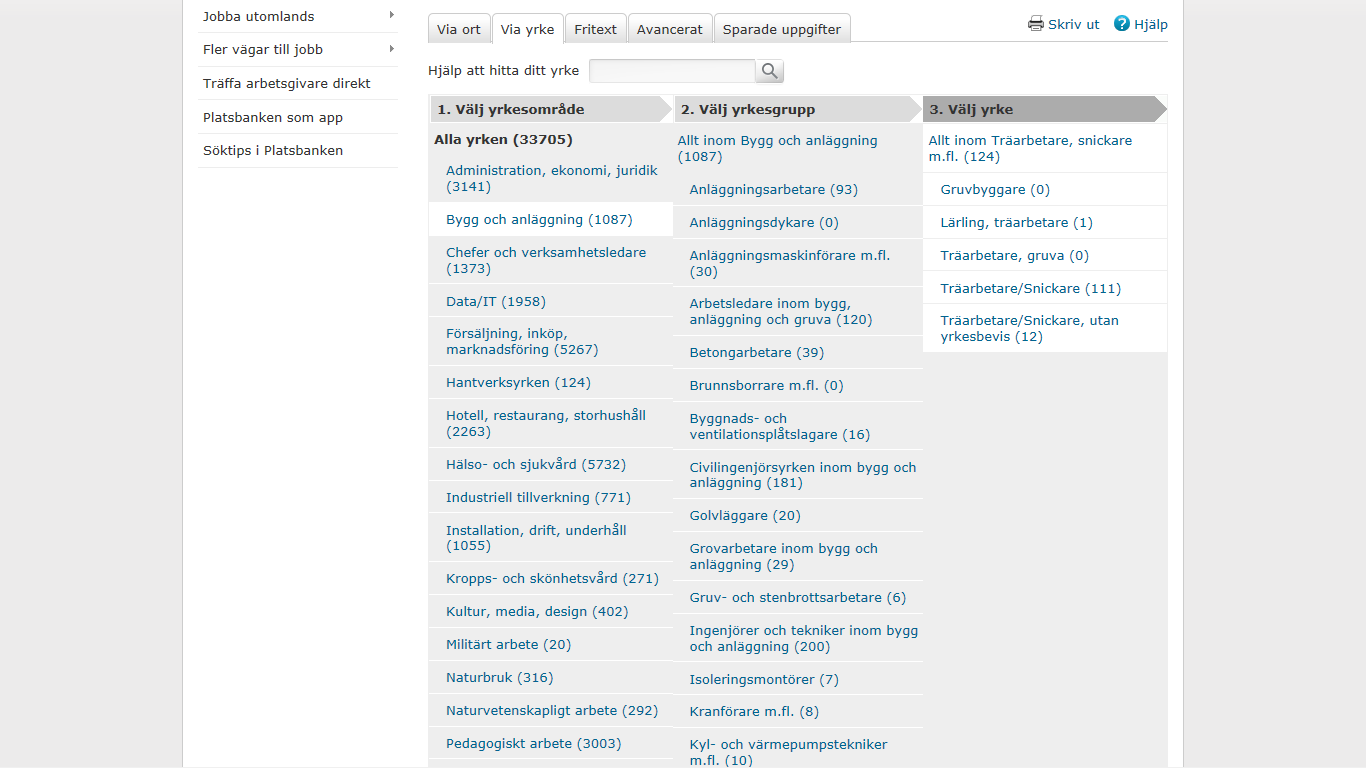Choose Chefer och verksamhetsledare category
The image size is (1366, 768).
click(546, 260)
